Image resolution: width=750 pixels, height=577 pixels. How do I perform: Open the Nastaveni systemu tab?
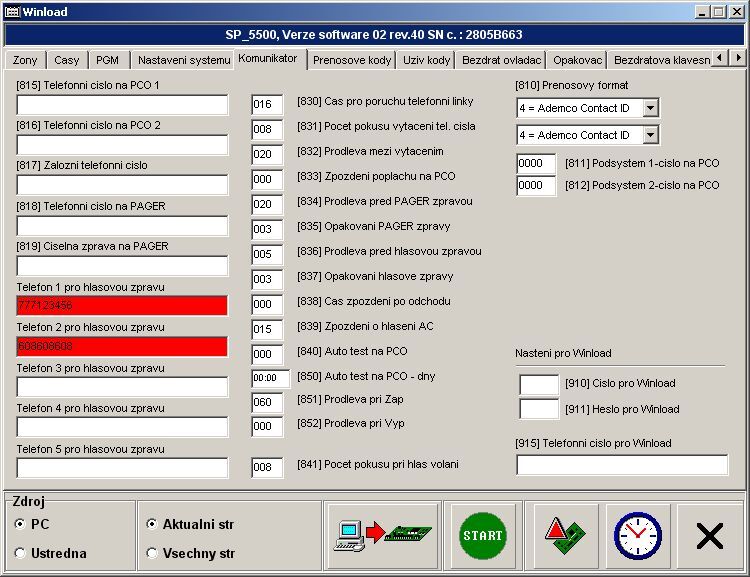[183, 60]
